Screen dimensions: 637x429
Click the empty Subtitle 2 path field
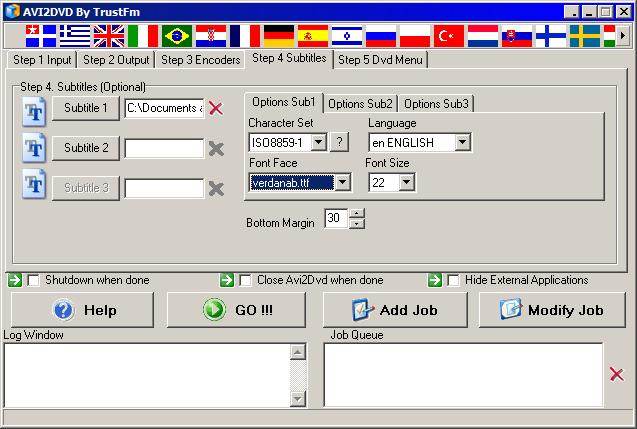[164, 148]
